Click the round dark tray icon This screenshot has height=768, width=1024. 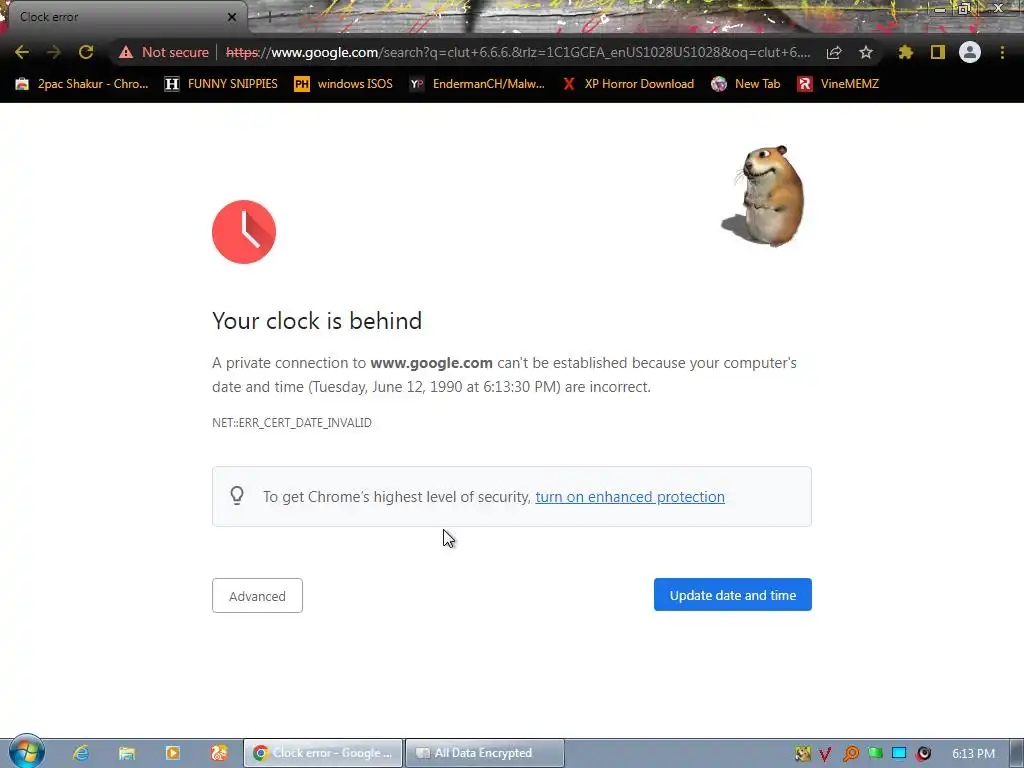pos(923,754)
